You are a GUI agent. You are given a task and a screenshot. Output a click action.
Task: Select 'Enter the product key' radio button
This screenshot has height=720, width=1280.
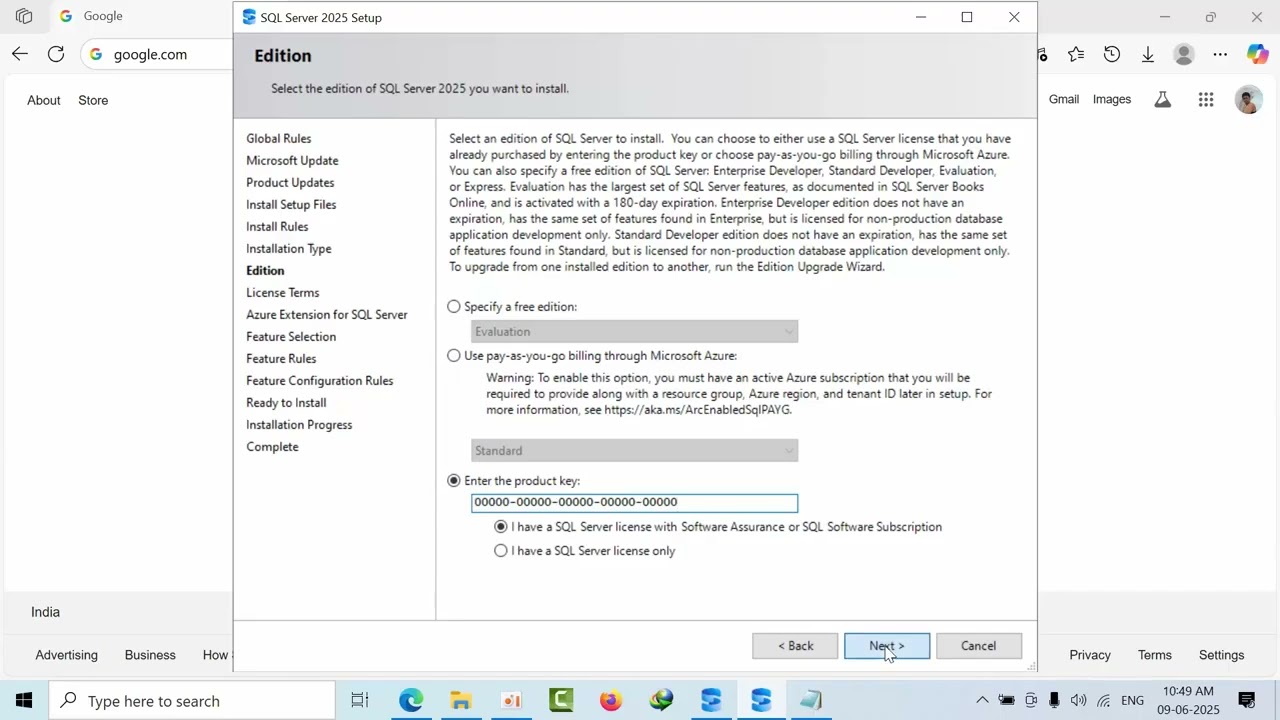(454, 481)
